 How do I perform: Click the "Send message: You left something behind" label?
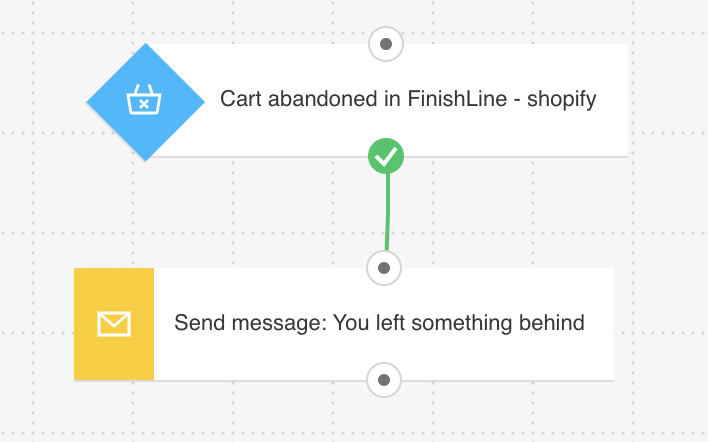point(379,324)
